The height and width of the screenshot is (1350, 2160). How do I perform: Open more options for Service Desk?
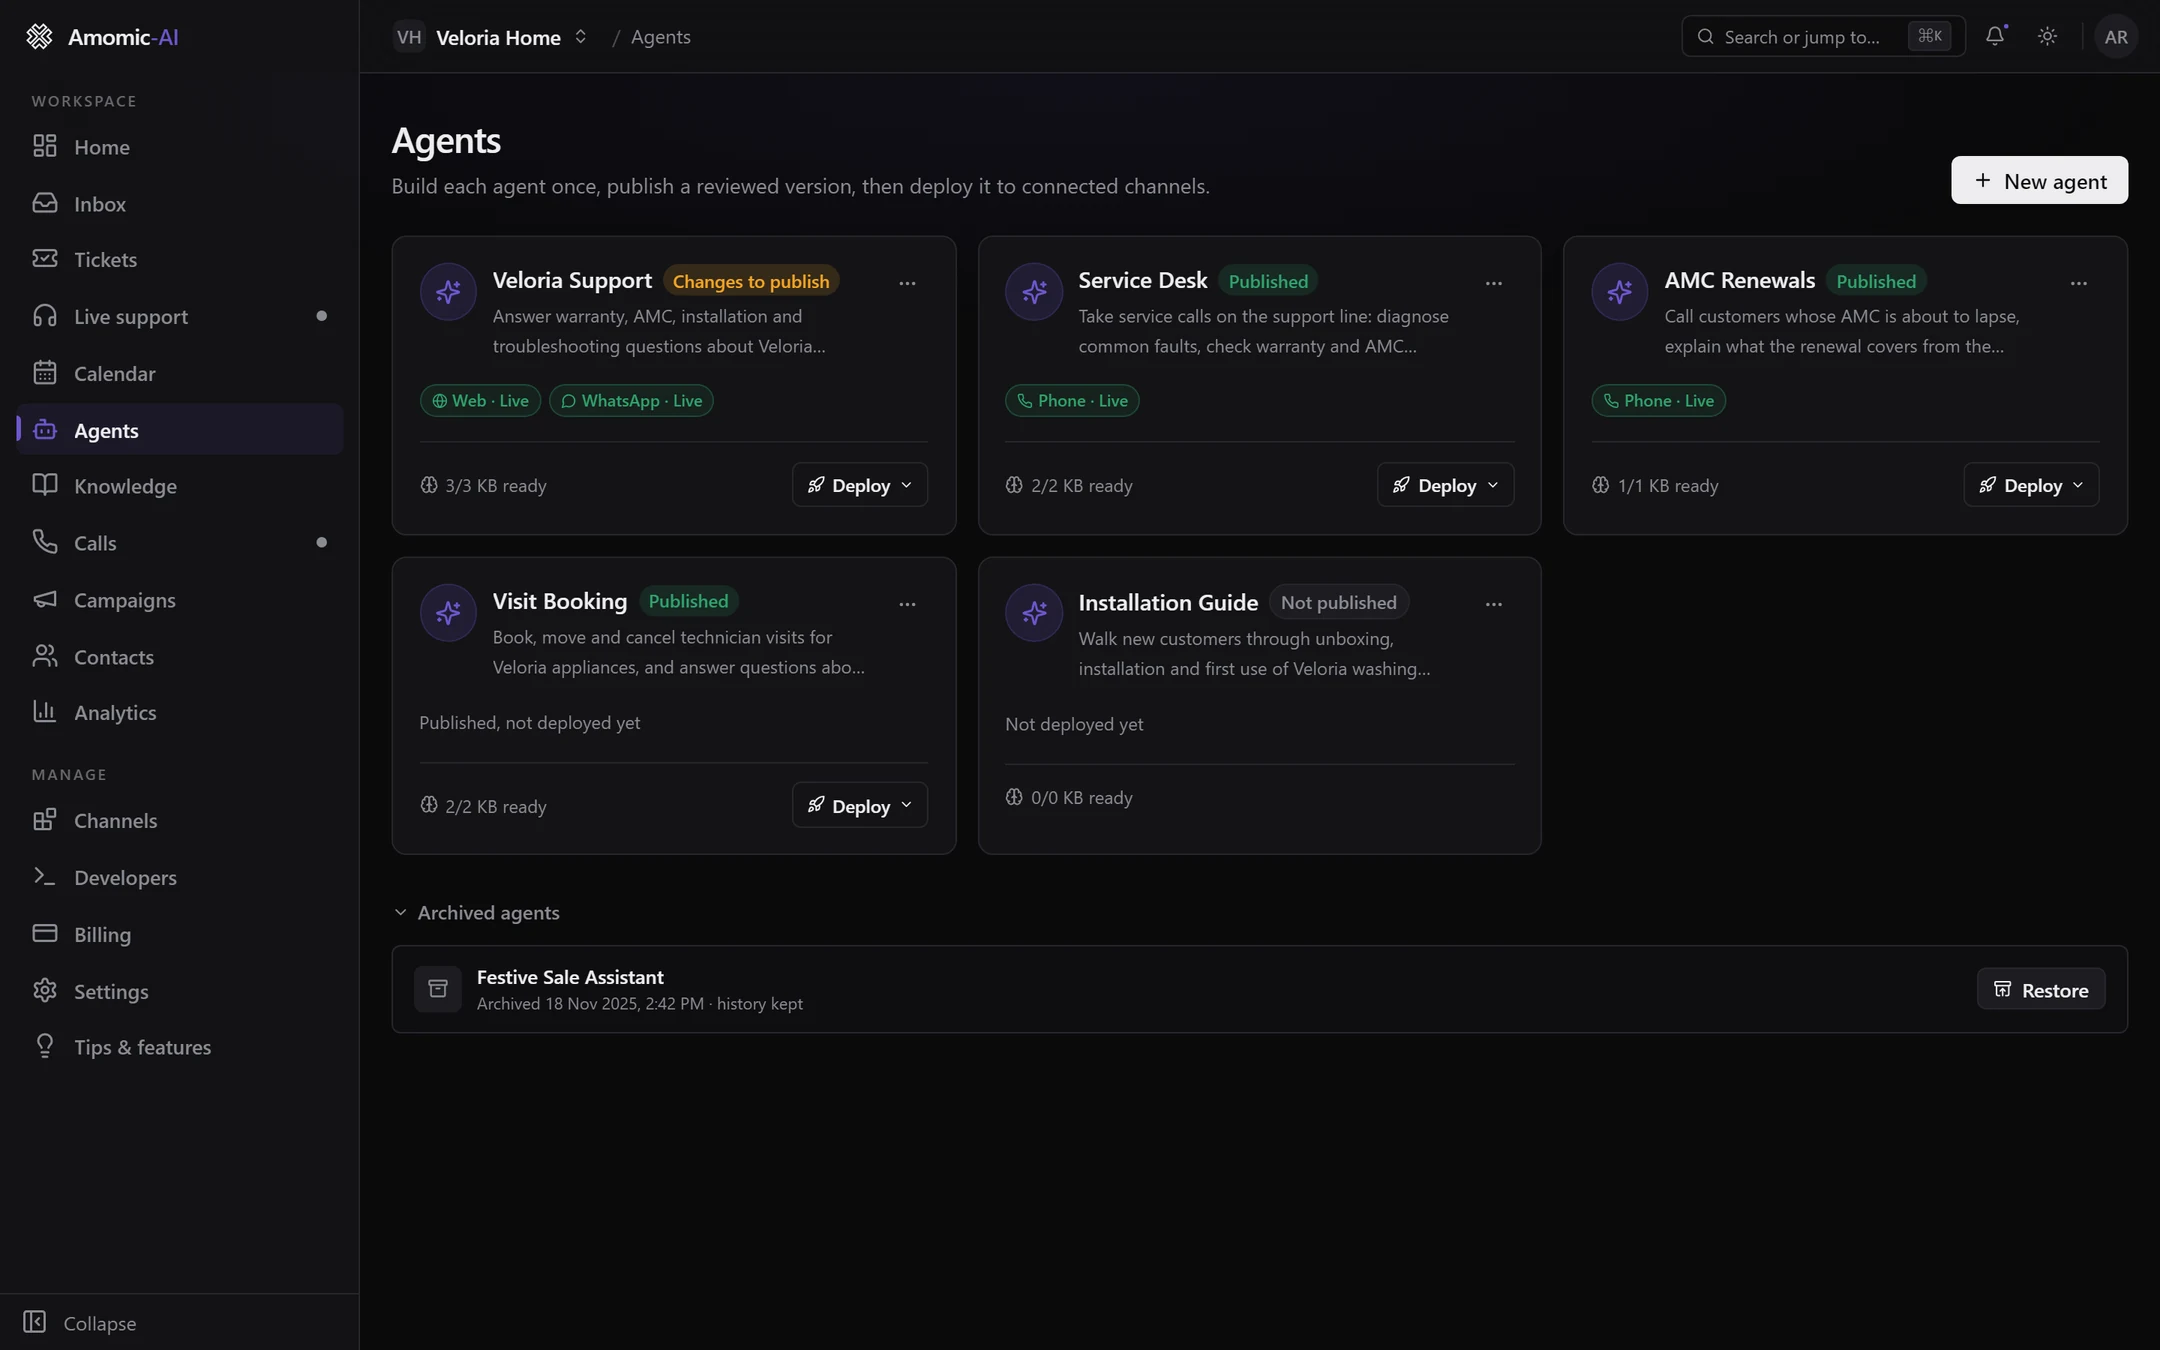click(1493, 283)
